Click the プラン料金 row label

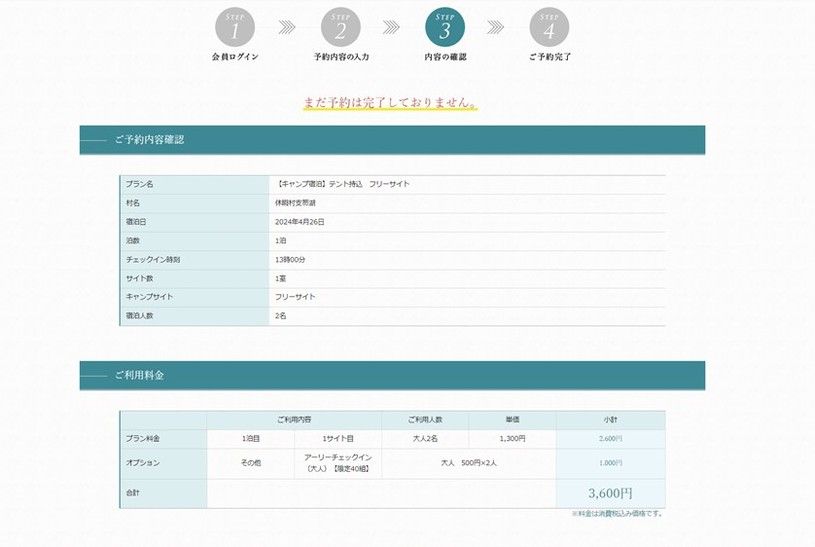coord(143,439)
